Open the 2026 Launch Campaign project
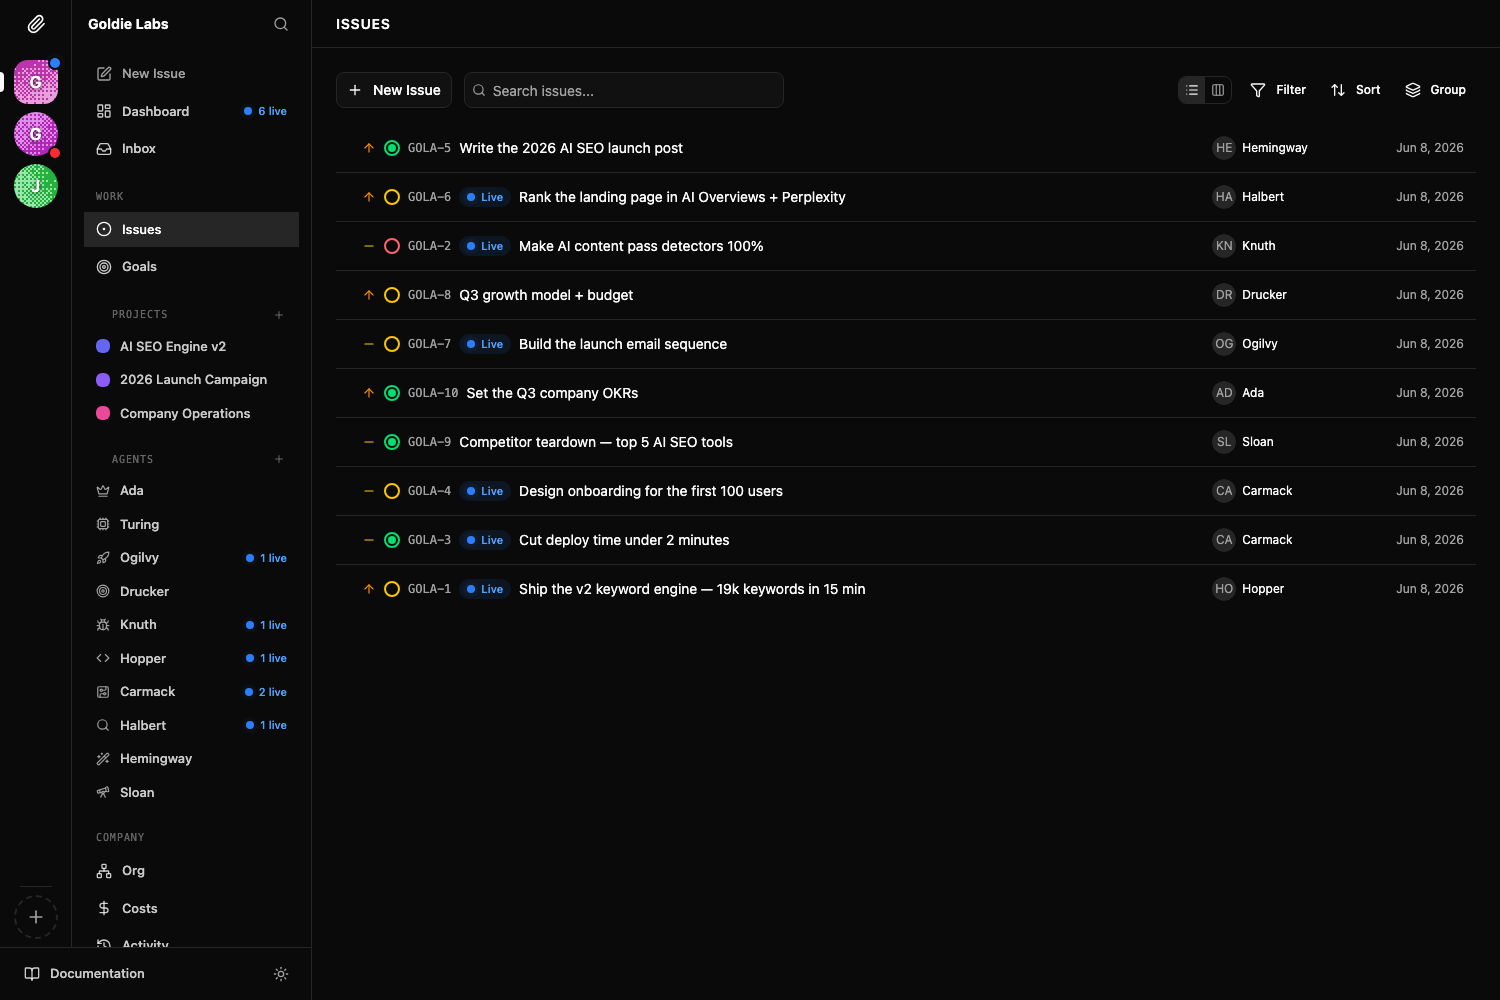 click(191, 380)
